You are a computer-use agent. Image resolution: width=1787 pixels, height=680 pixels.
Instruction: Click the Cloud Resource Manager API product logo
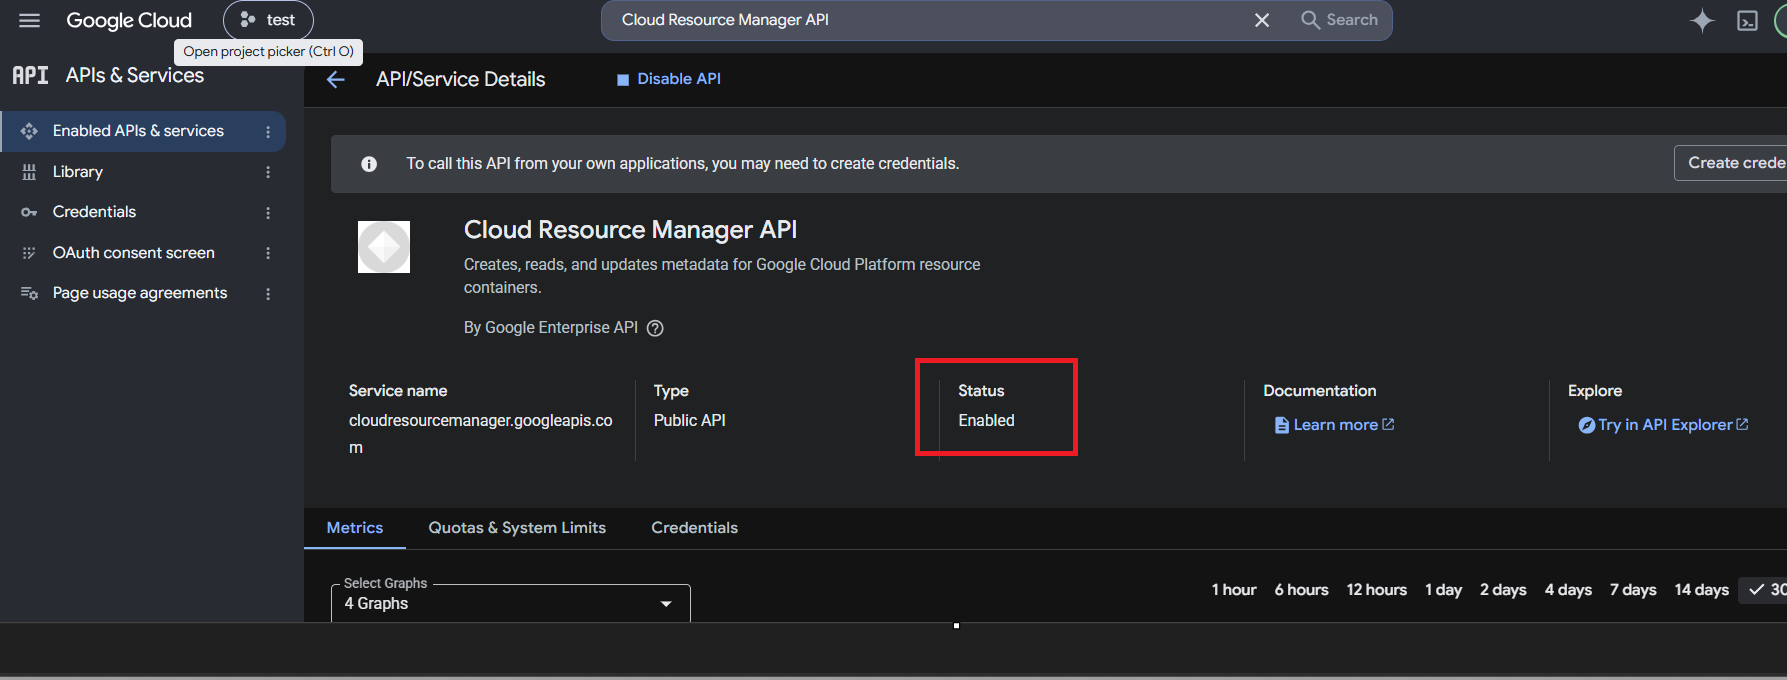tap(384, 247)
